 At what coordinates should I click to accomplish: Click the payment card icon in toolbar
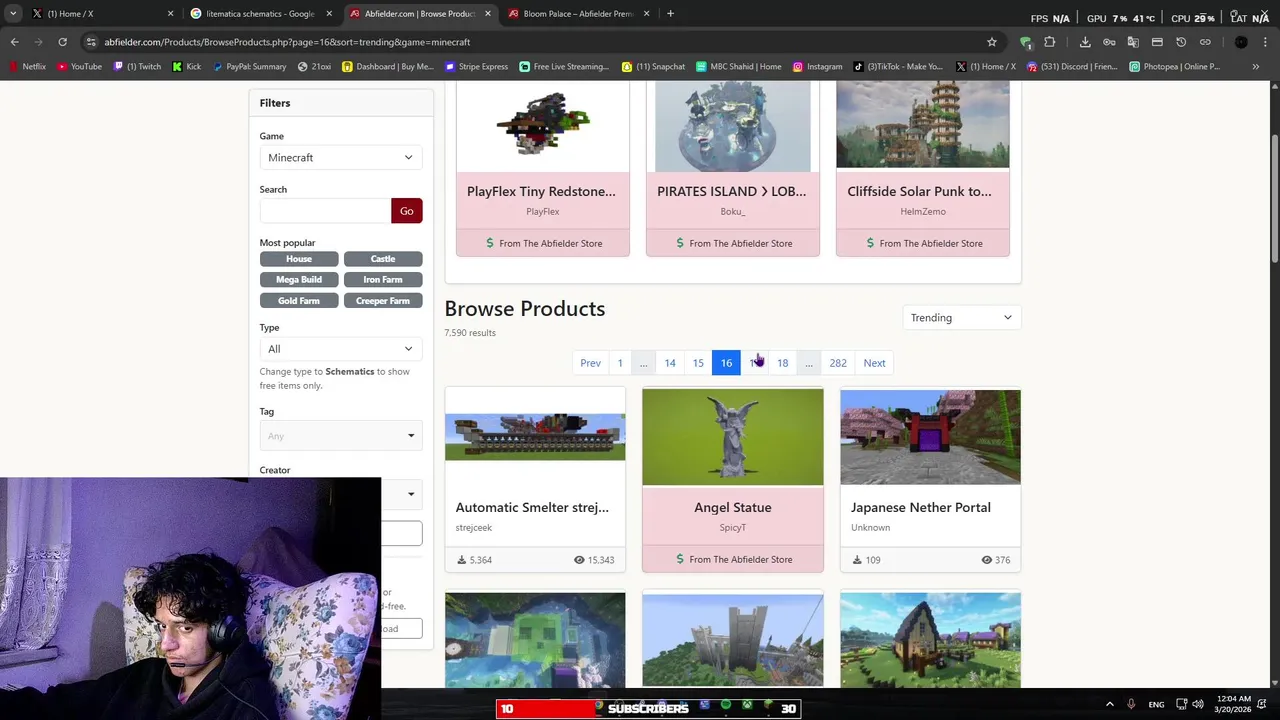pos(1157,42)
